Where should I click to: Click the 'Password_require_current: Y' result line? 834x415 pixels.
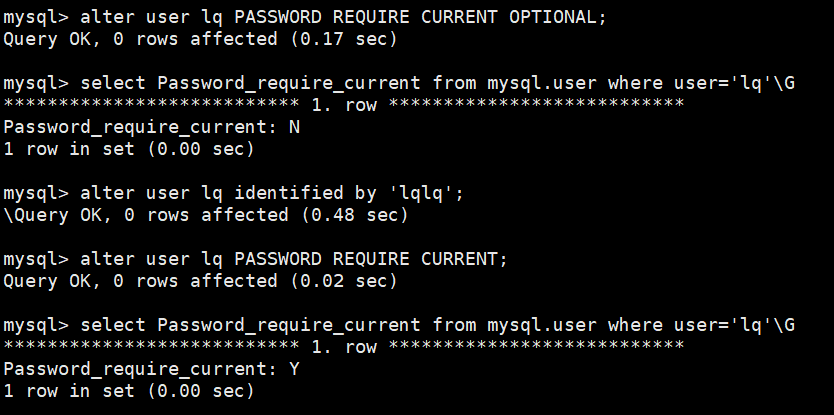[152, 369]
